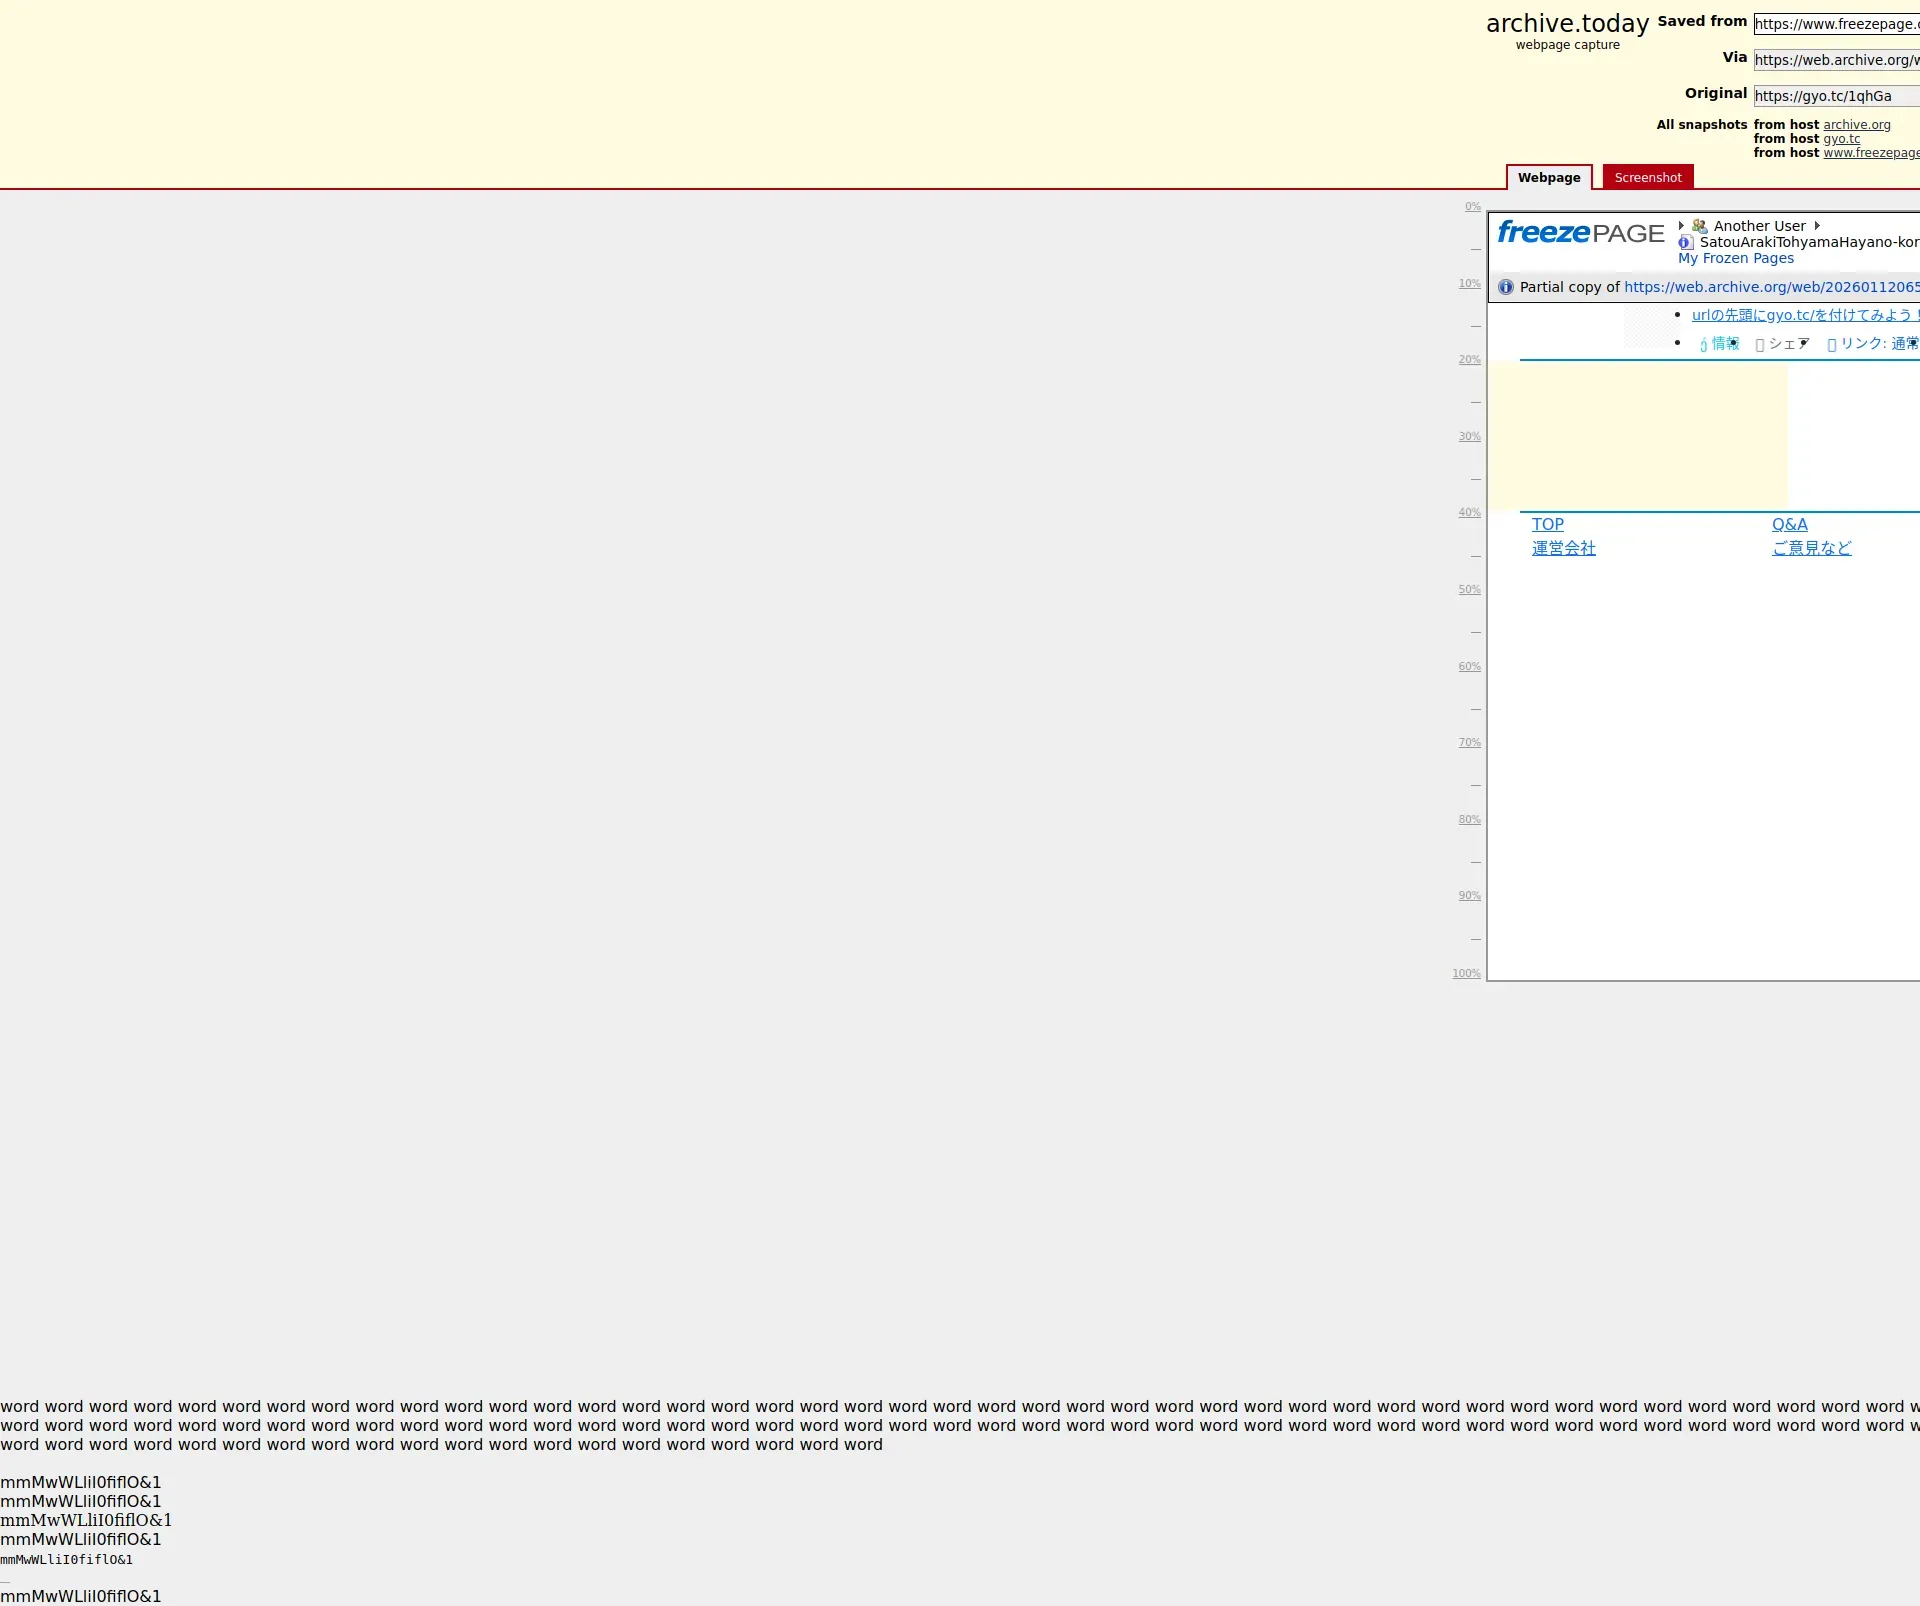Open archive.org host snapshots link
Screen dimensions: 1920x1606
1856,125
